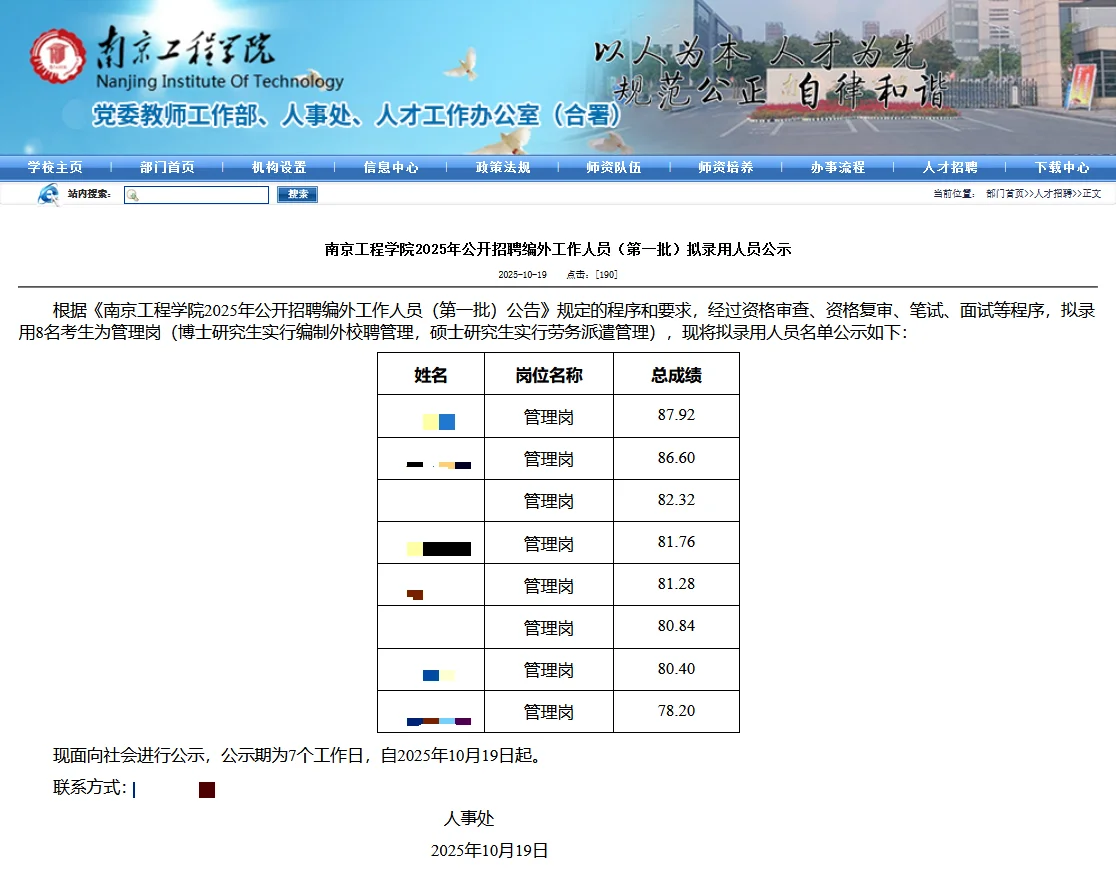Image resolution: width=1116 pixels, height=880 pixels.
Task: Open the 信息中心 navigation menu
Action: (x=389, y=167)
